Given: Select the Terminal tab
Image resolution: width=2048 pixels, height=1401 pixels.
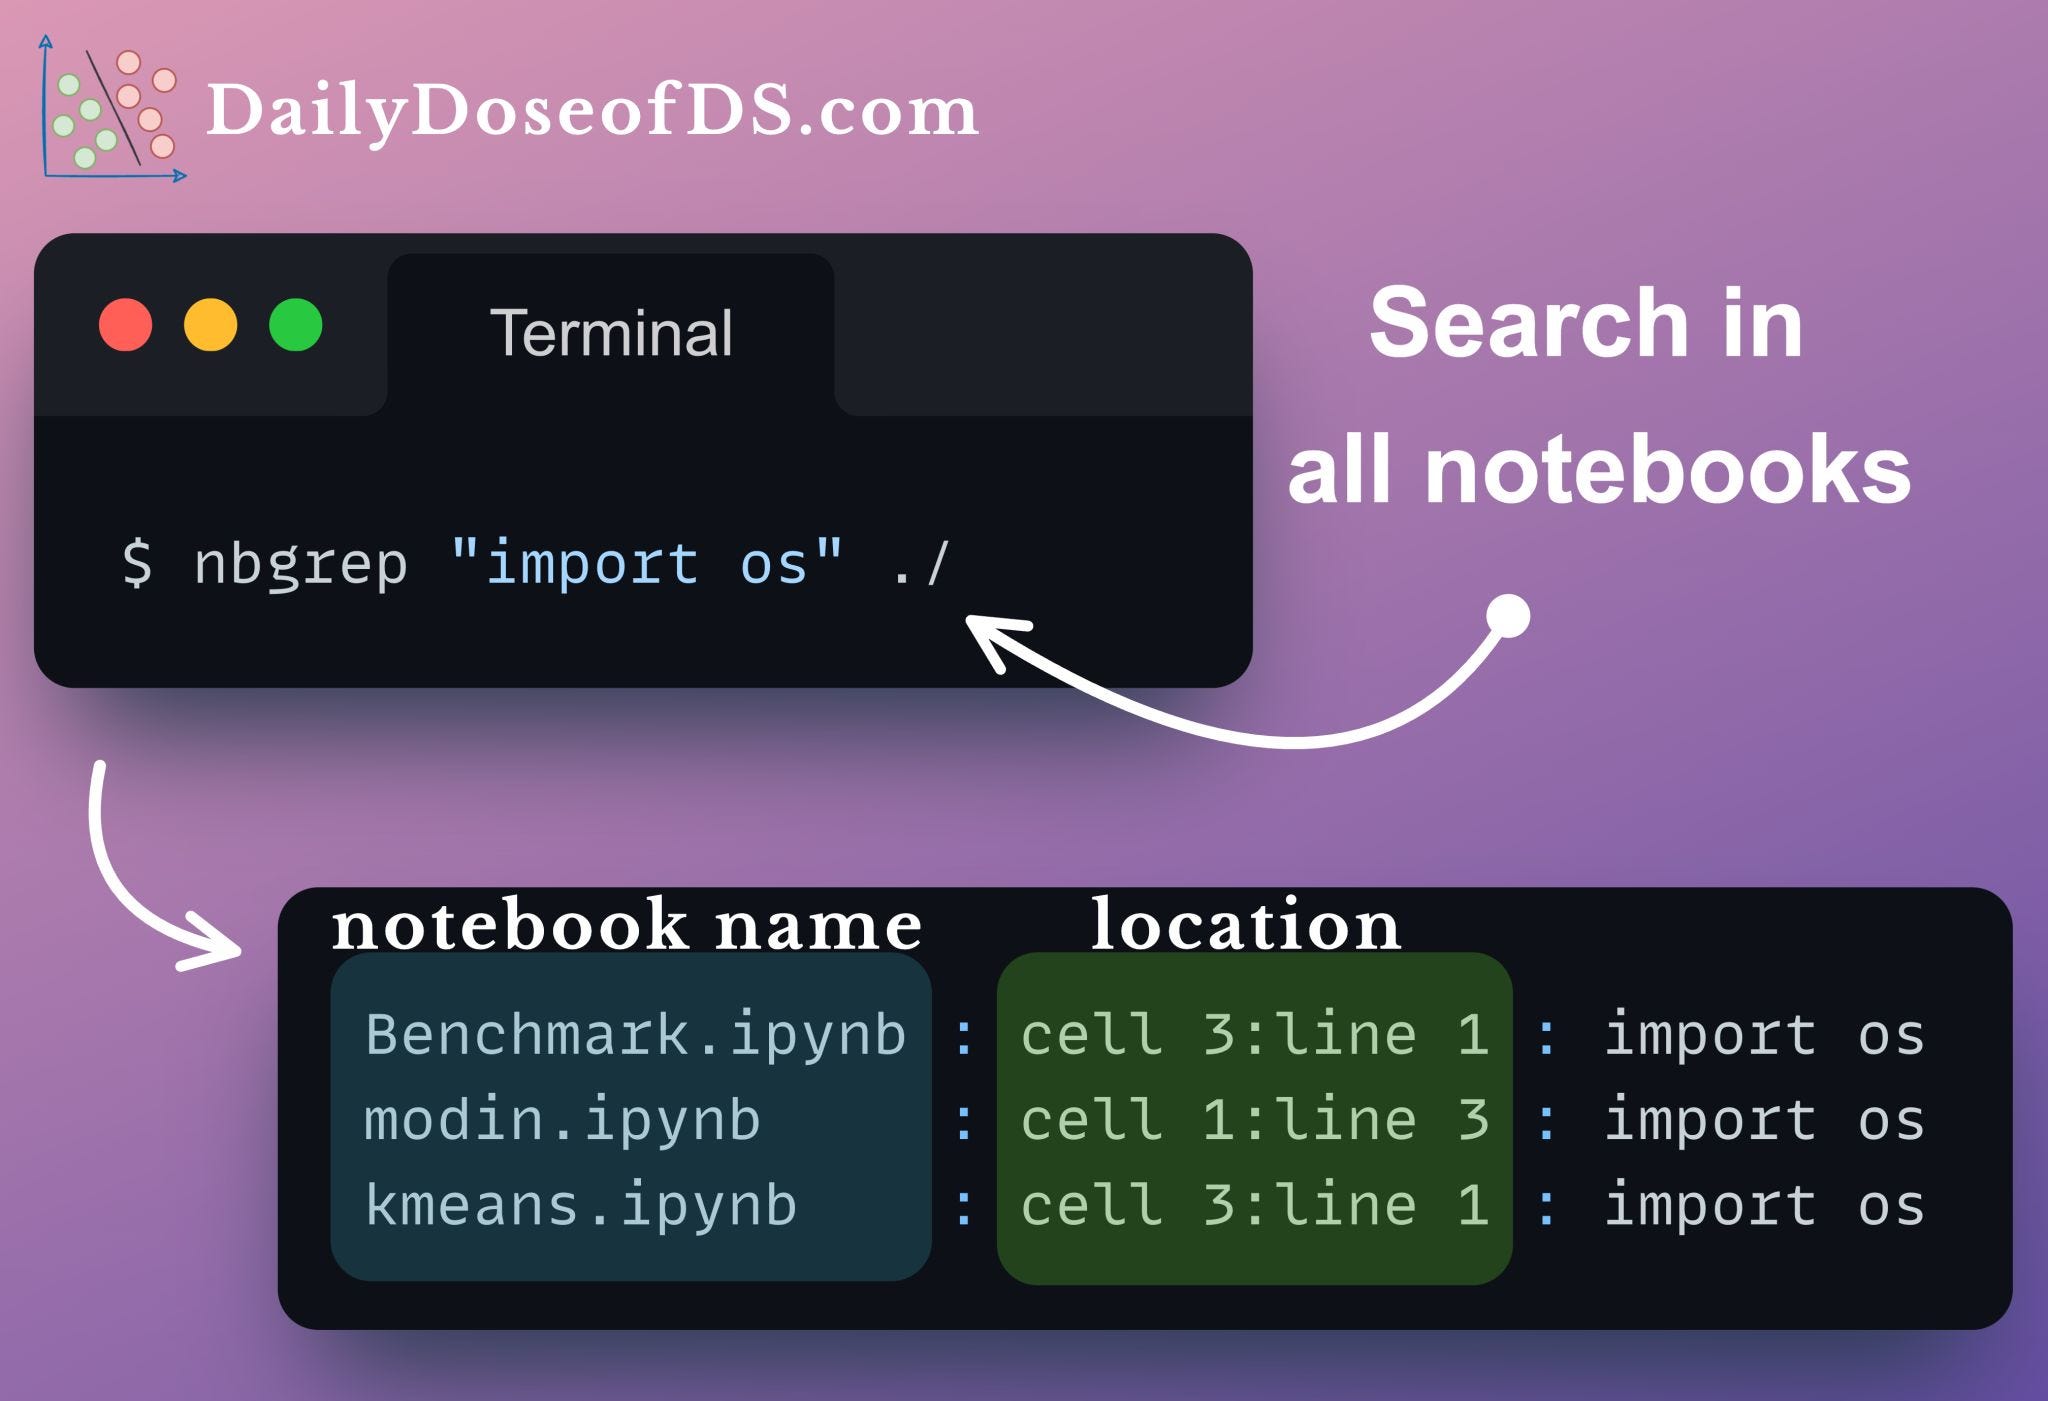Looking at the screenshot, I should [x=611, y=333].
